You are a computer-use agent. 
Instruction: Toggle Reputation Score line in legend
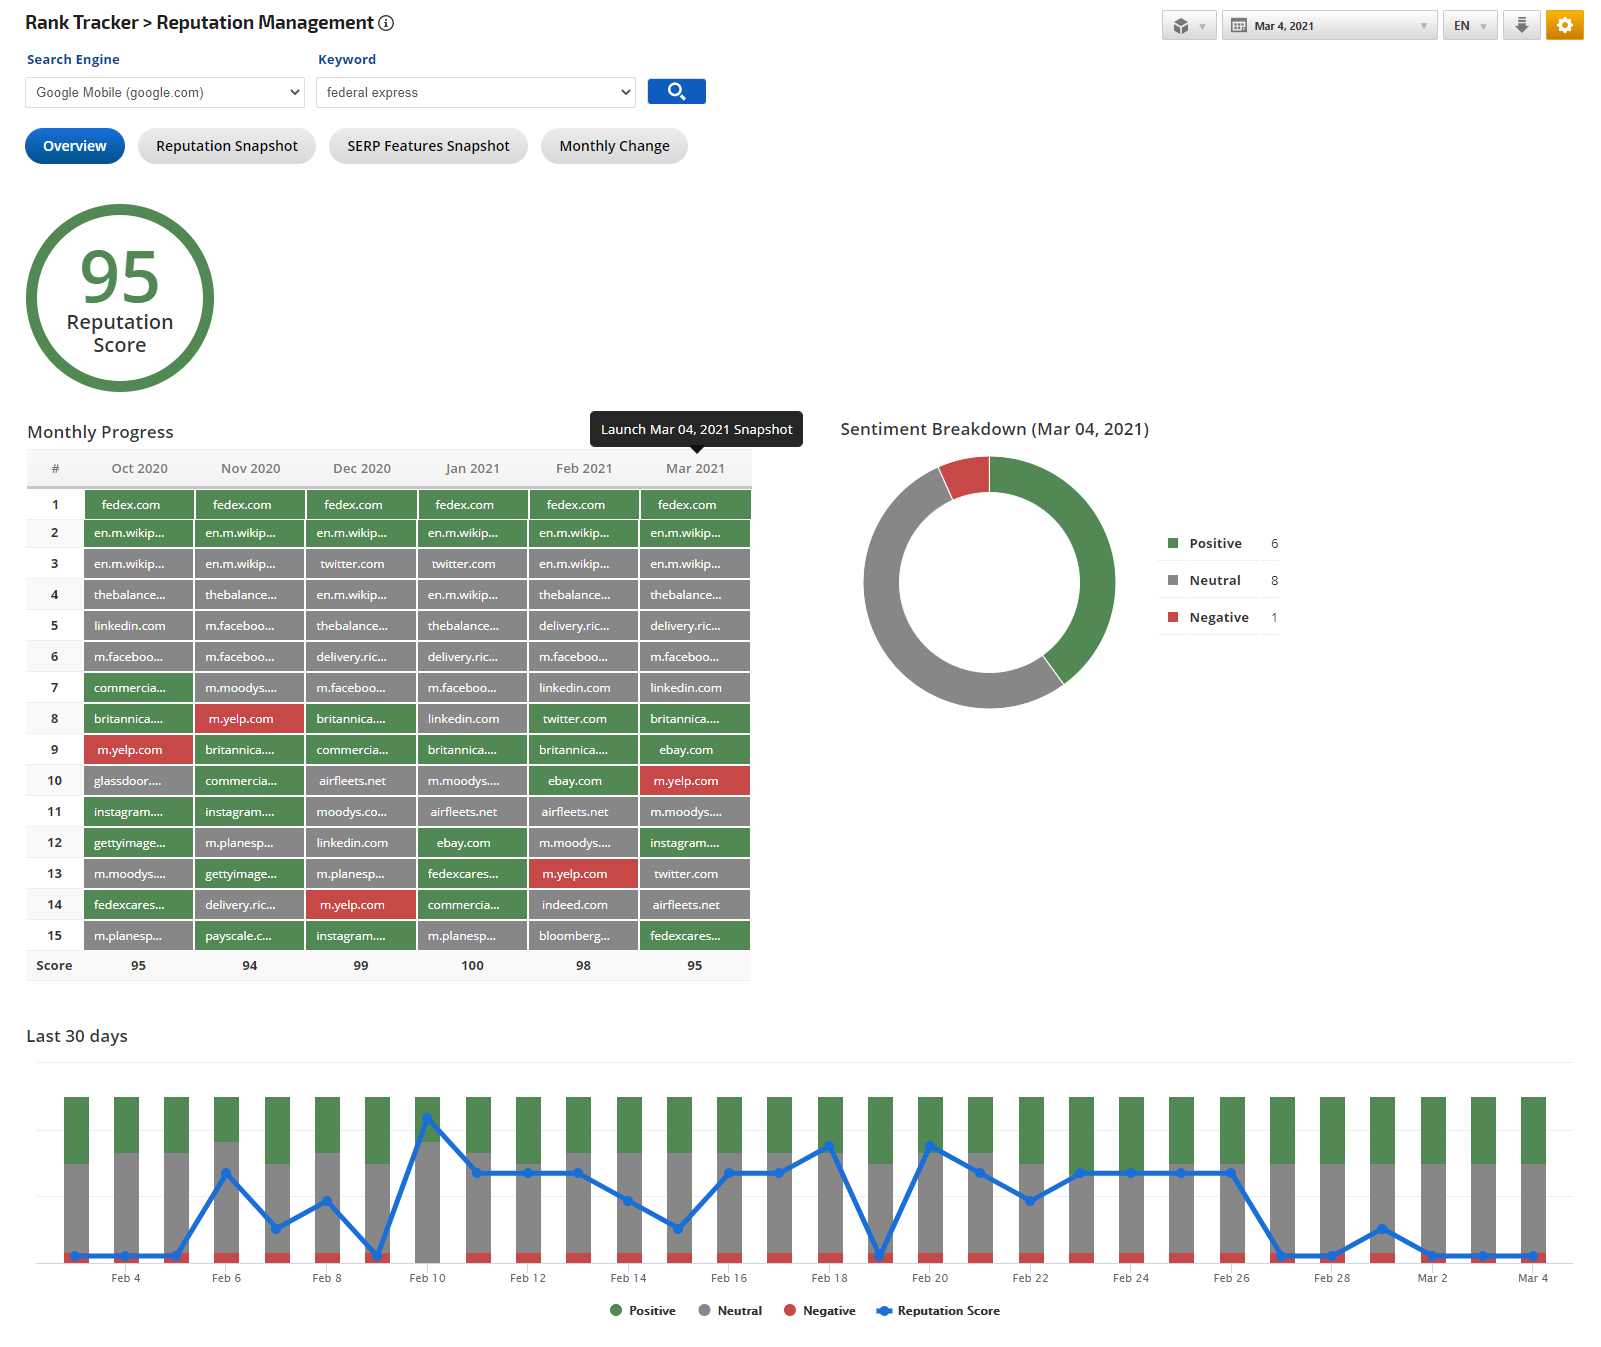pyautogui.click(x=938, y=1311)
